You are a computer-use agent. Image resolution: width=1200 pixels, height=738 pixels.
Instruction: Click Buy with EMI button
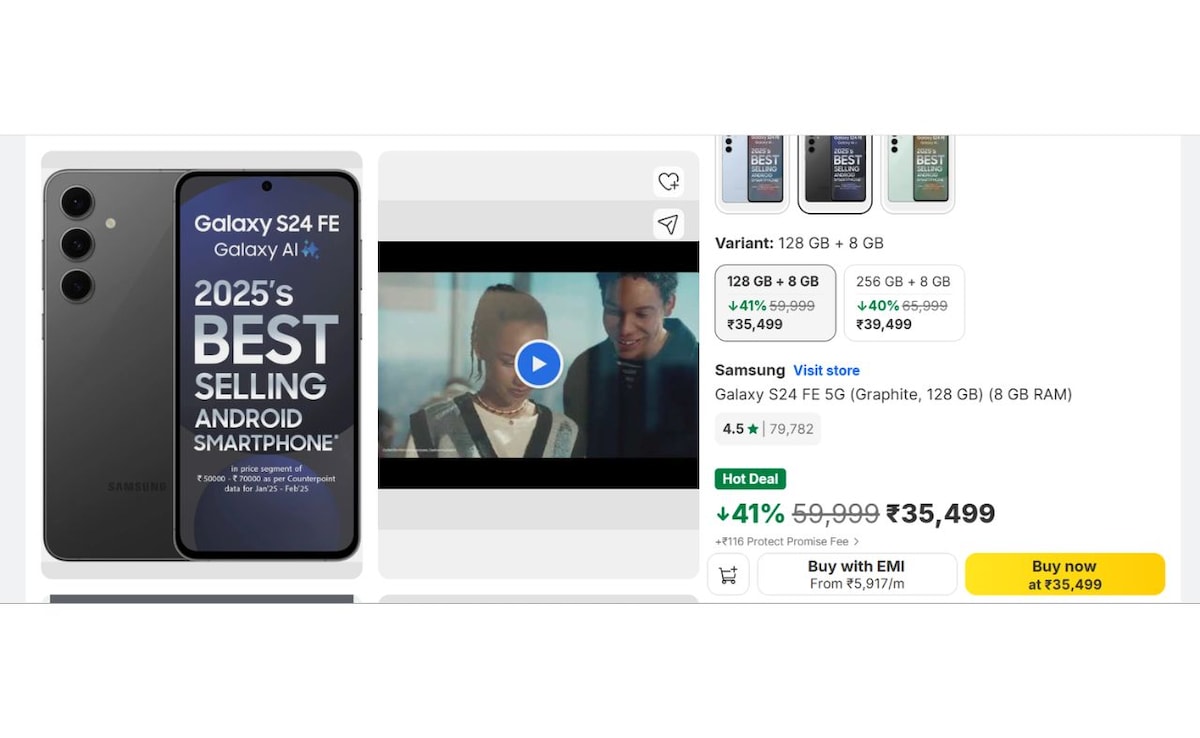(856, 575)
